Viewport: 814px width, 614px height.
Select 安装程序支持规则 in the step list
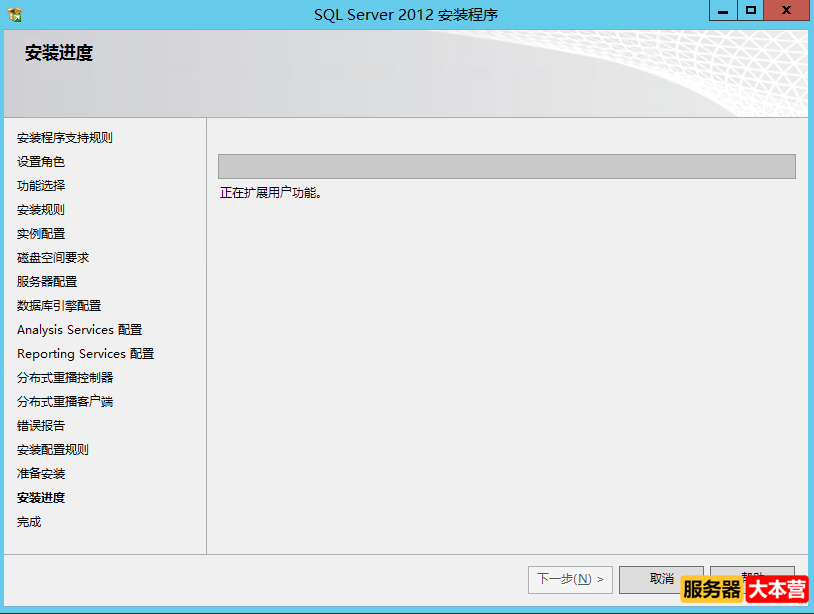65,138
